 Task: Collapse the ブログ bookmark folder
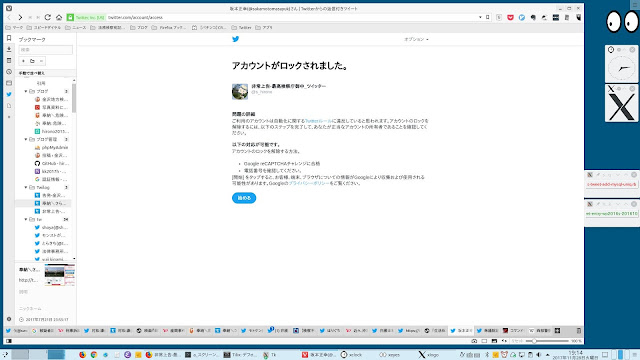click(26, 91)
